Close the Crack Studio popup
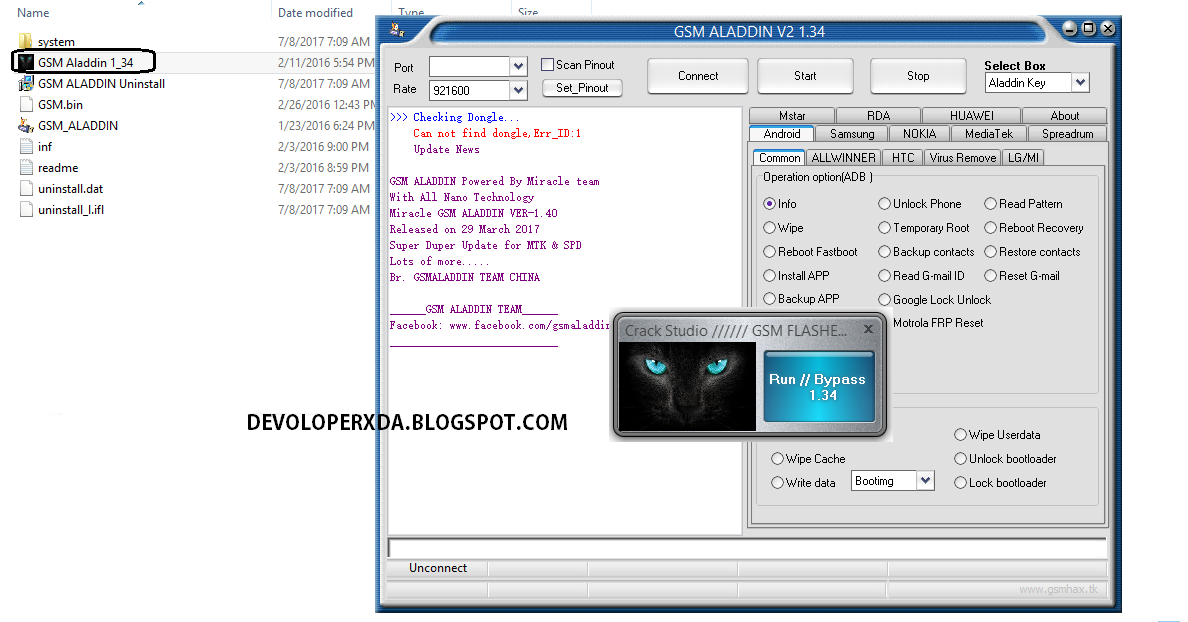This screenshot has width=1188, height=622. (868, 329)
